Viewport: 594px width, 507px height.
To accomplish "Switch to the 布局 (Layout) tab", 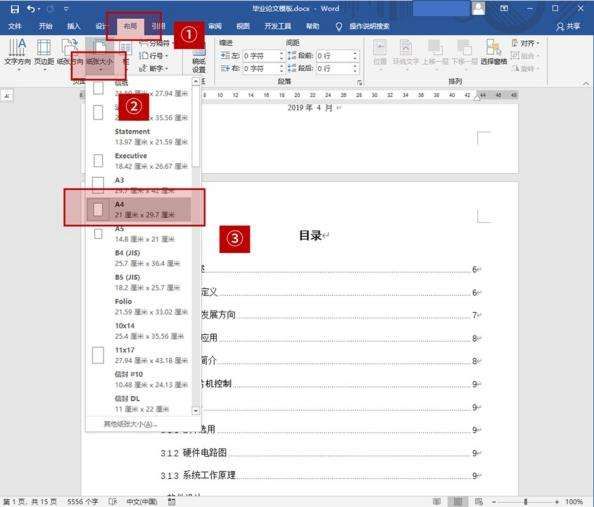I will 130,26.
